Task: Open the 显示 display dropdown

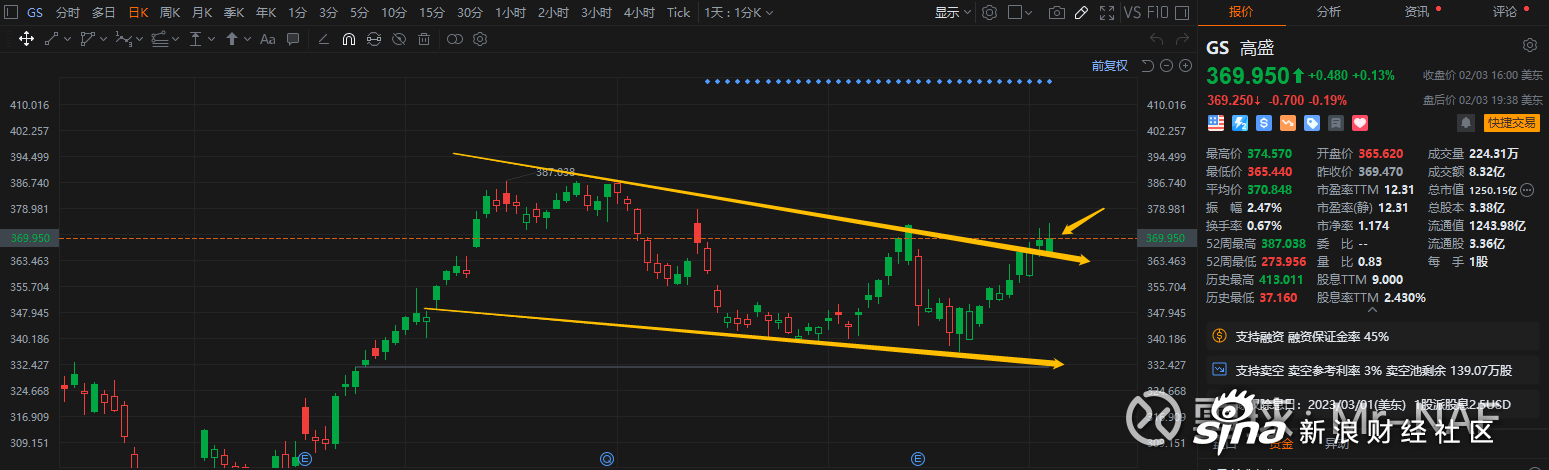Action: pos(952,13)
